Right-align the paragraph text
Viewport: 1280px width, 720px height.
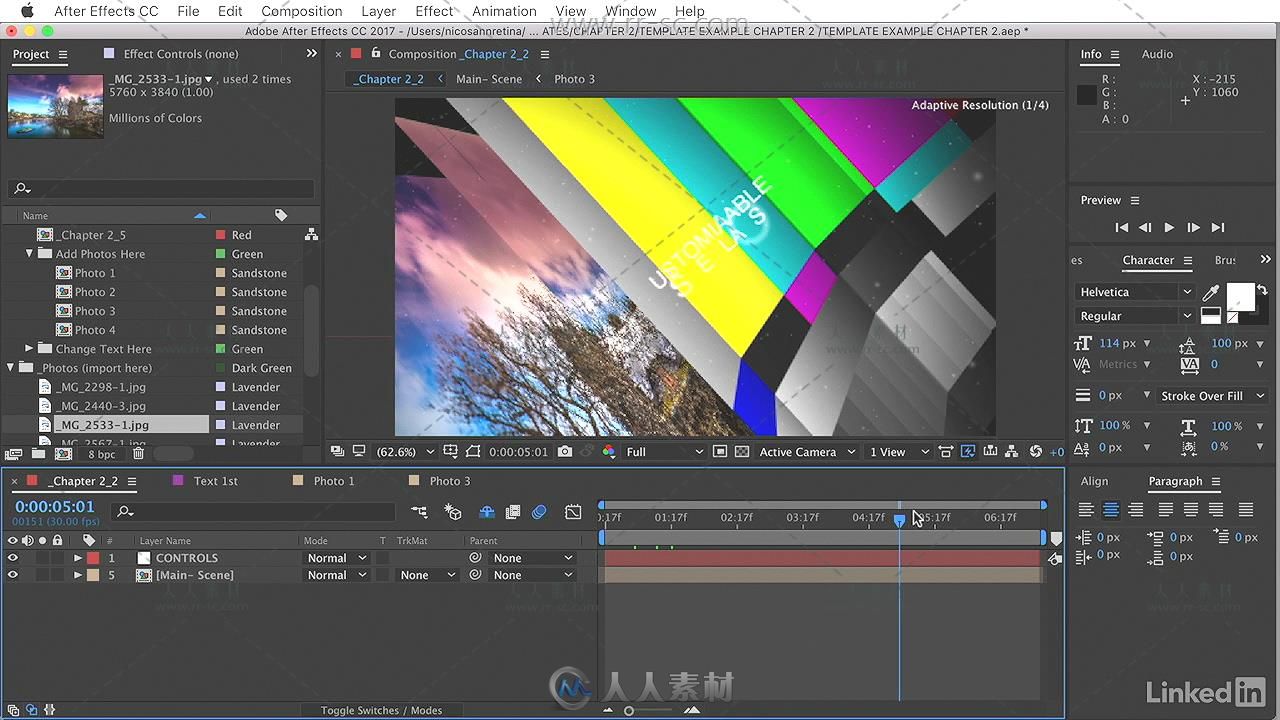(1136, 510)
